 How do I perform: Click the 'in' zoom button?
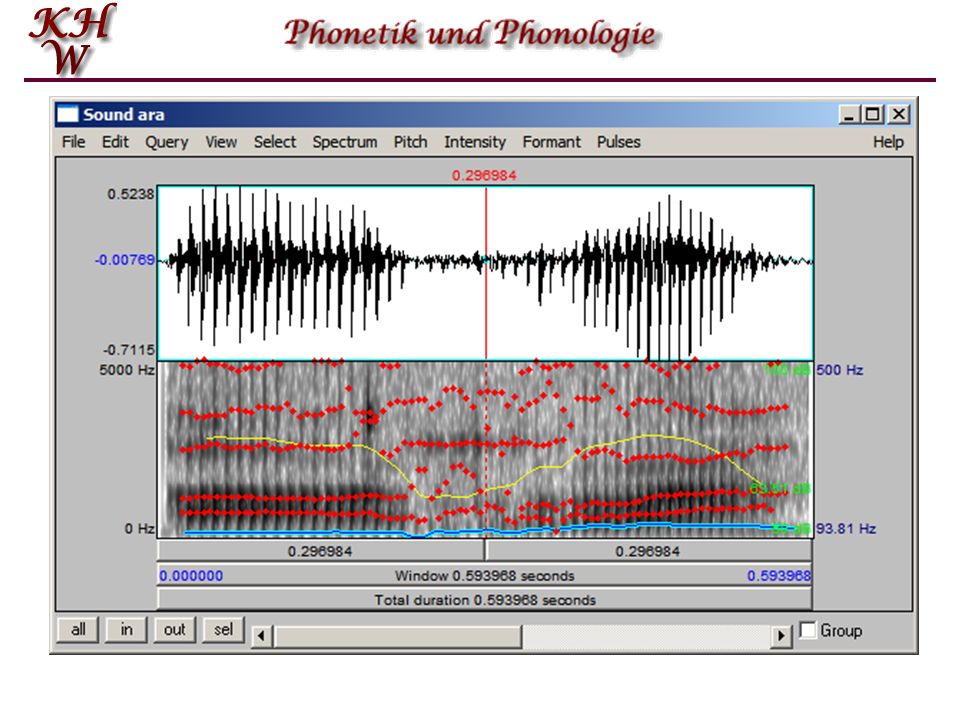126,630
